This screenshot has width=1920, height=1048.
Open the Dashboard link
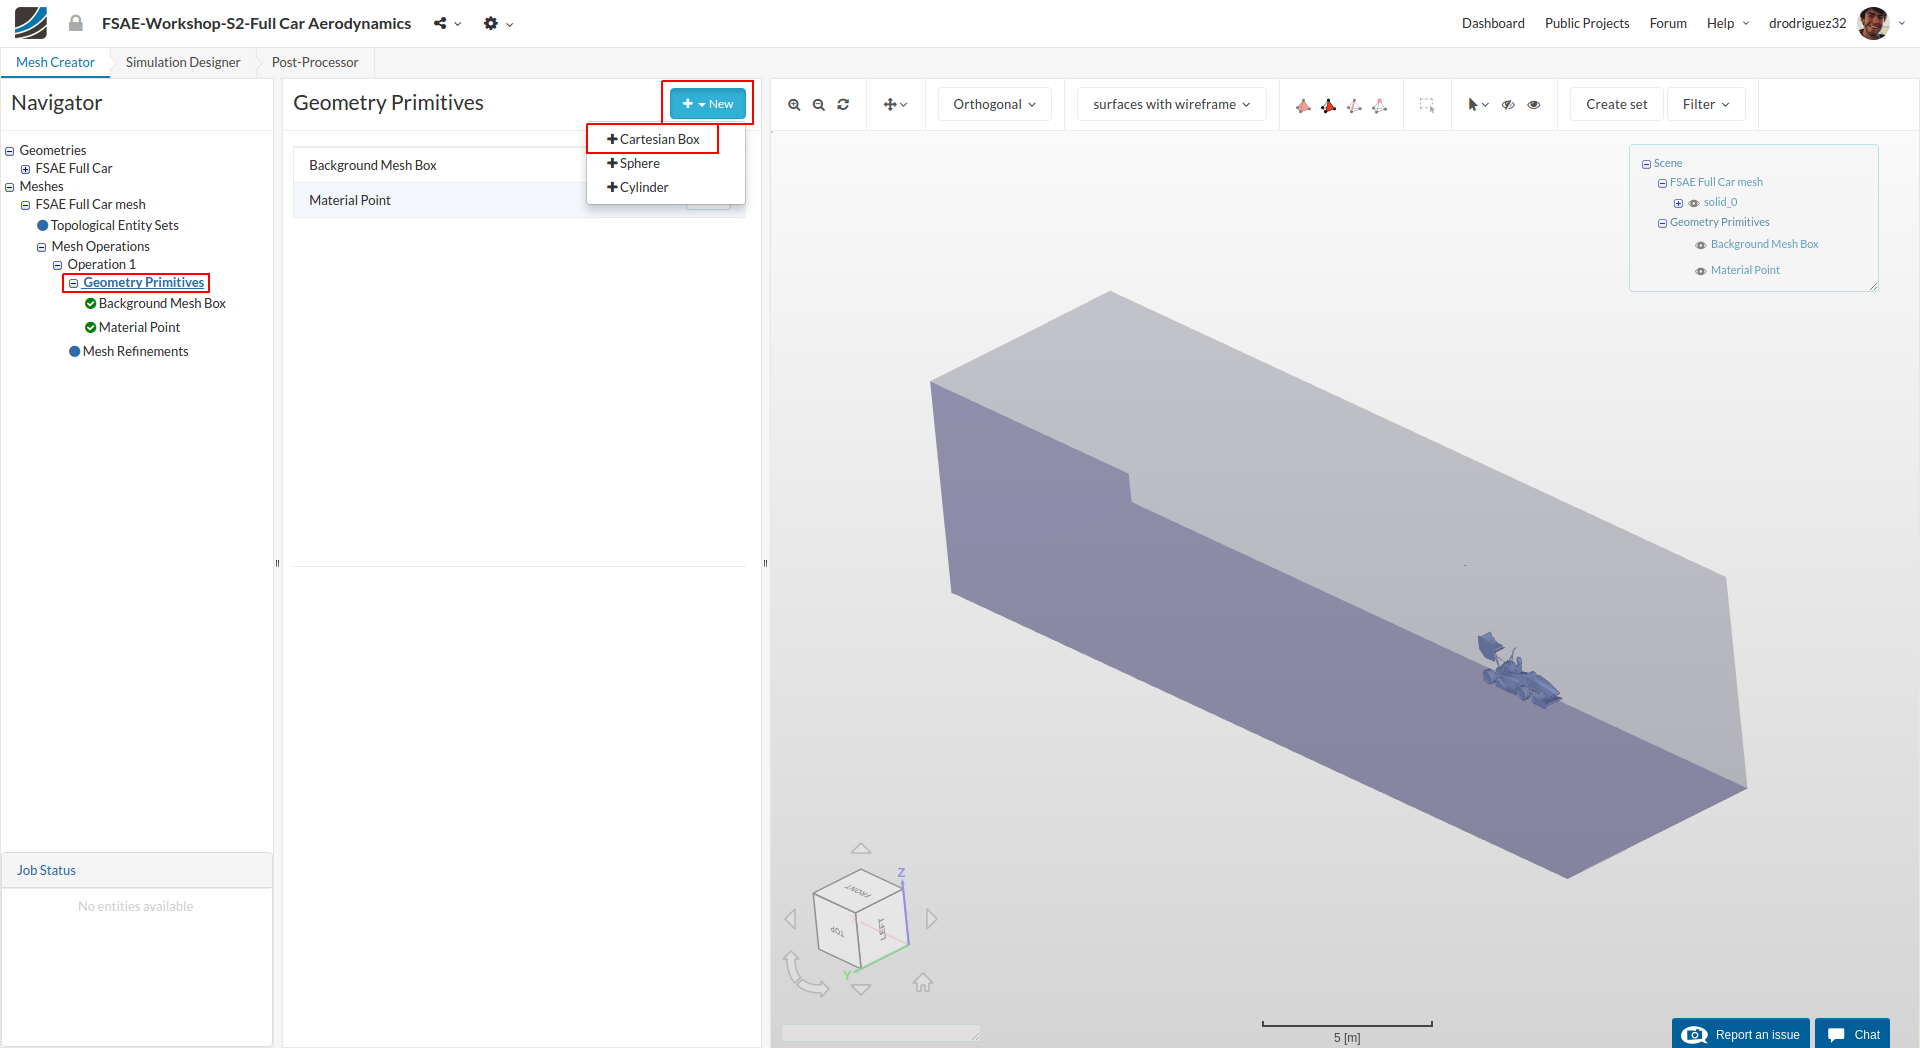coord(1493,23)
